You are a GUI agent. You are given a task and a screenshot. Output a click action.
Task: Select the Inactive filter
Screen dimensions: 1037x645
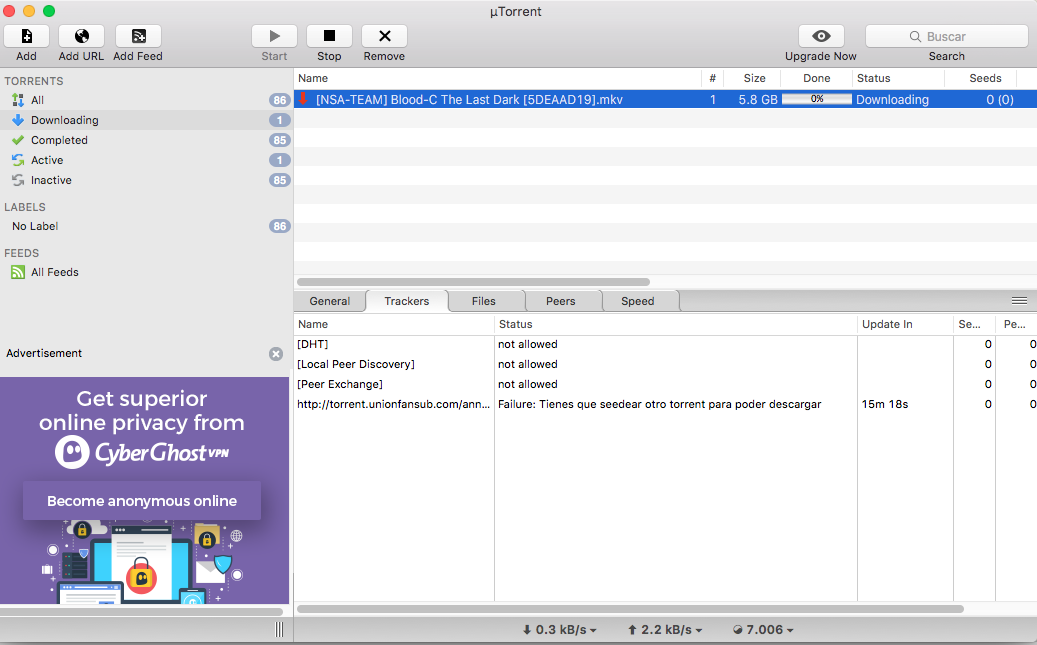tap(146, 180)
